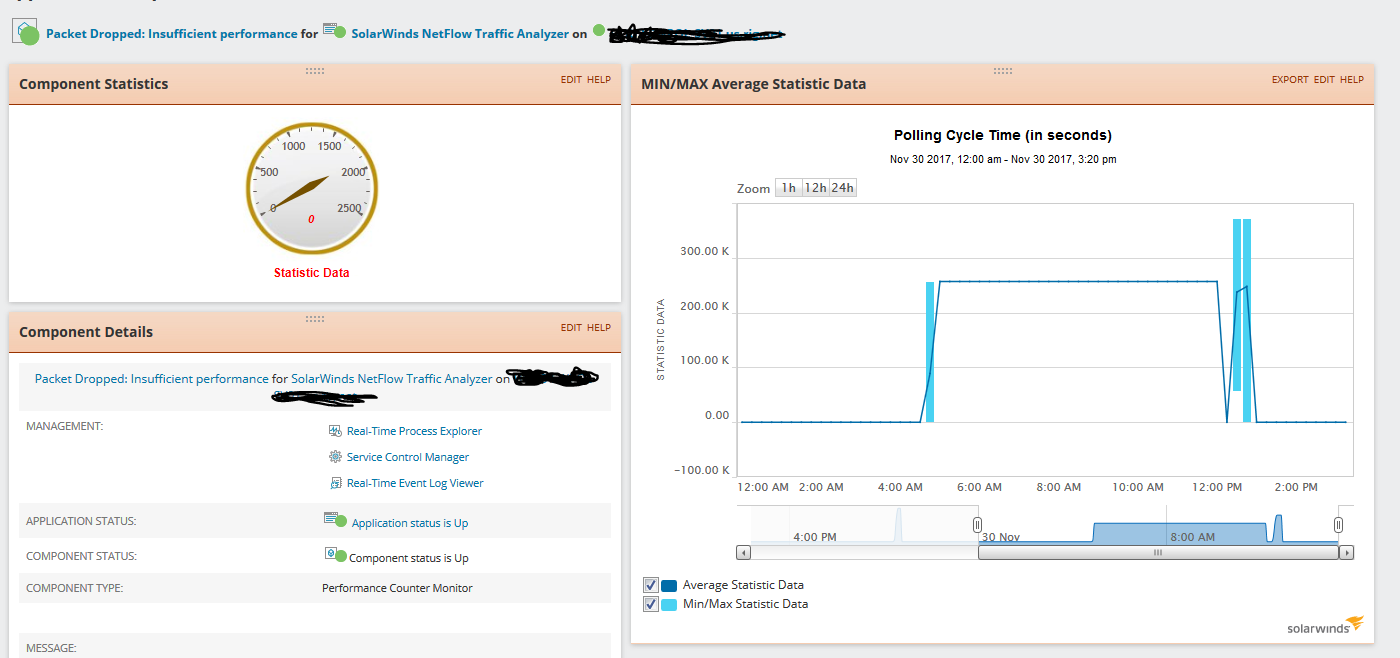Open the Real-Time Event Log Viewer link
Viewport: 1400px width, 658px height.
point(415,483)
